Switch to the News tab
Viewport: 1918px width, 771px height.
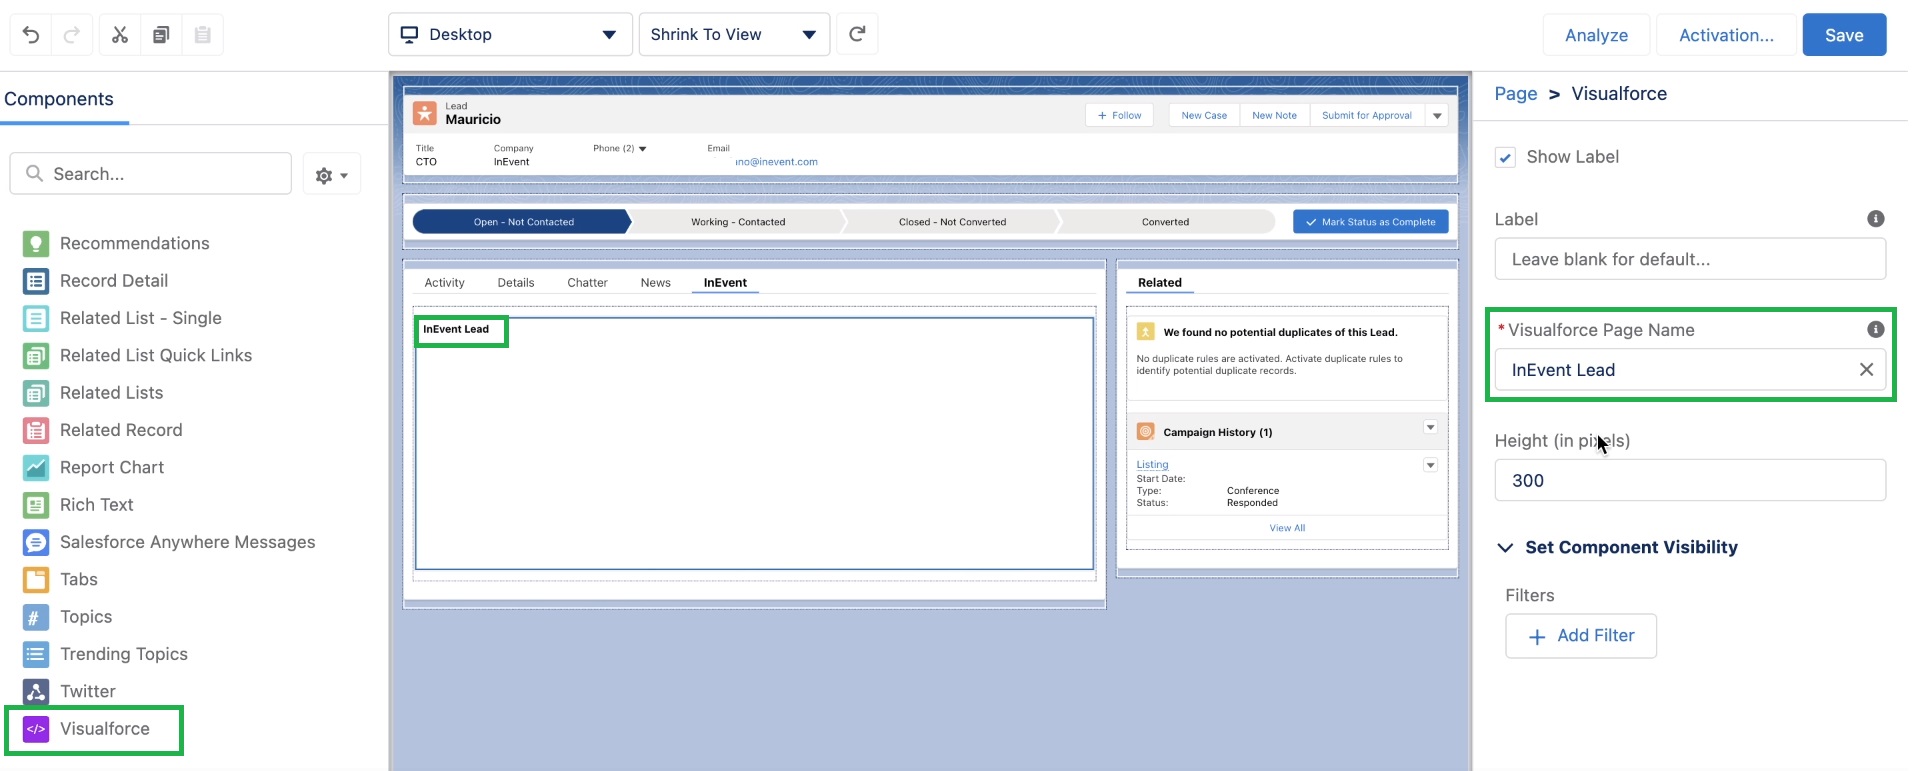click(655, 283)
